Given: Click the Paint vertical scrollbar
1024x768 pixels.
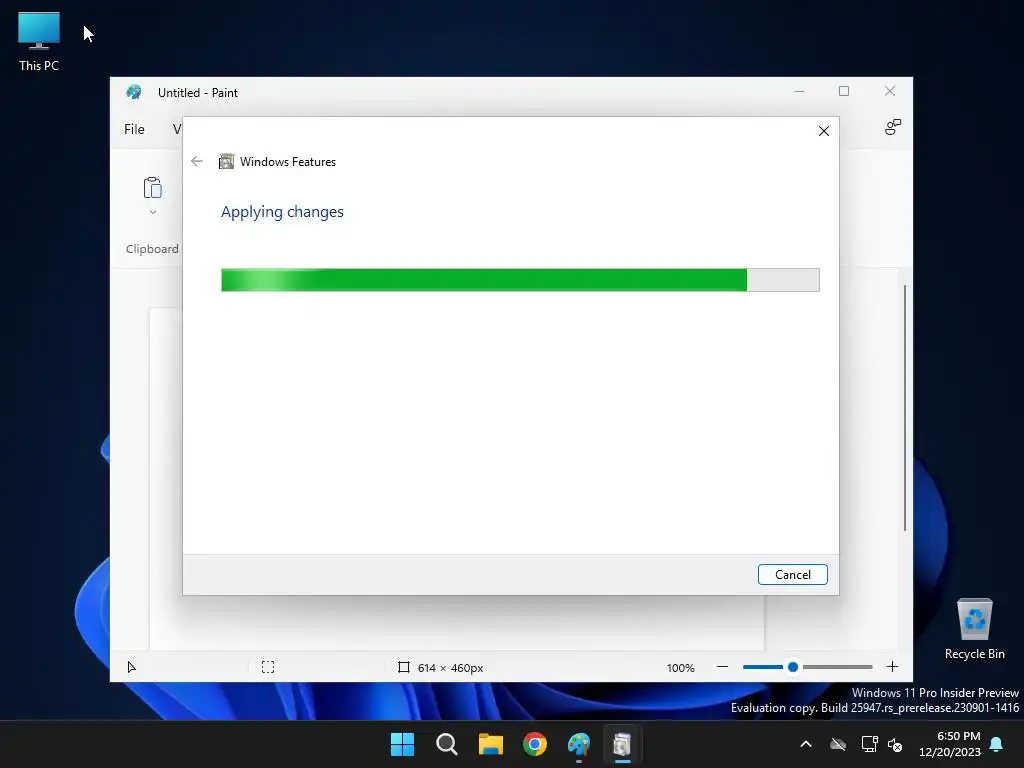Looking at the screenshot, I should click(905, 408).
